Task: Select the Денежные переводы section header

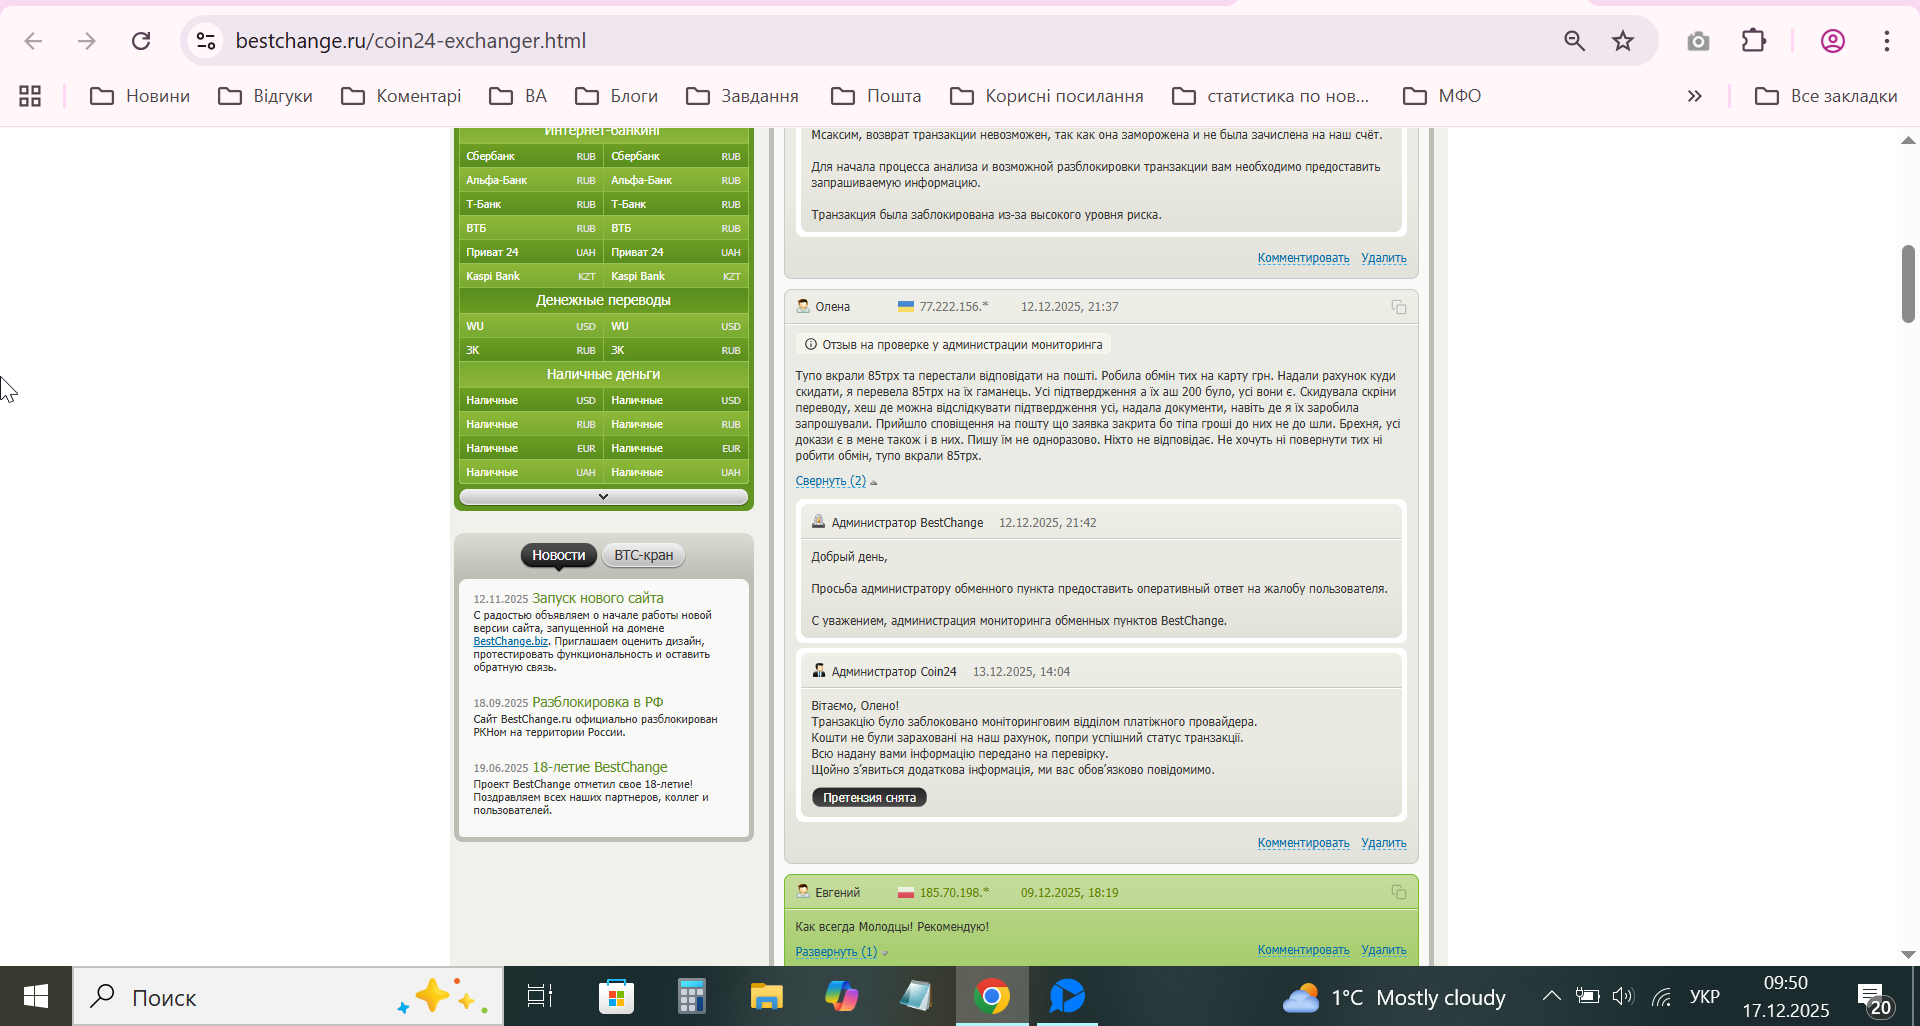Action: pyautogui.click(x=603, y=300)
